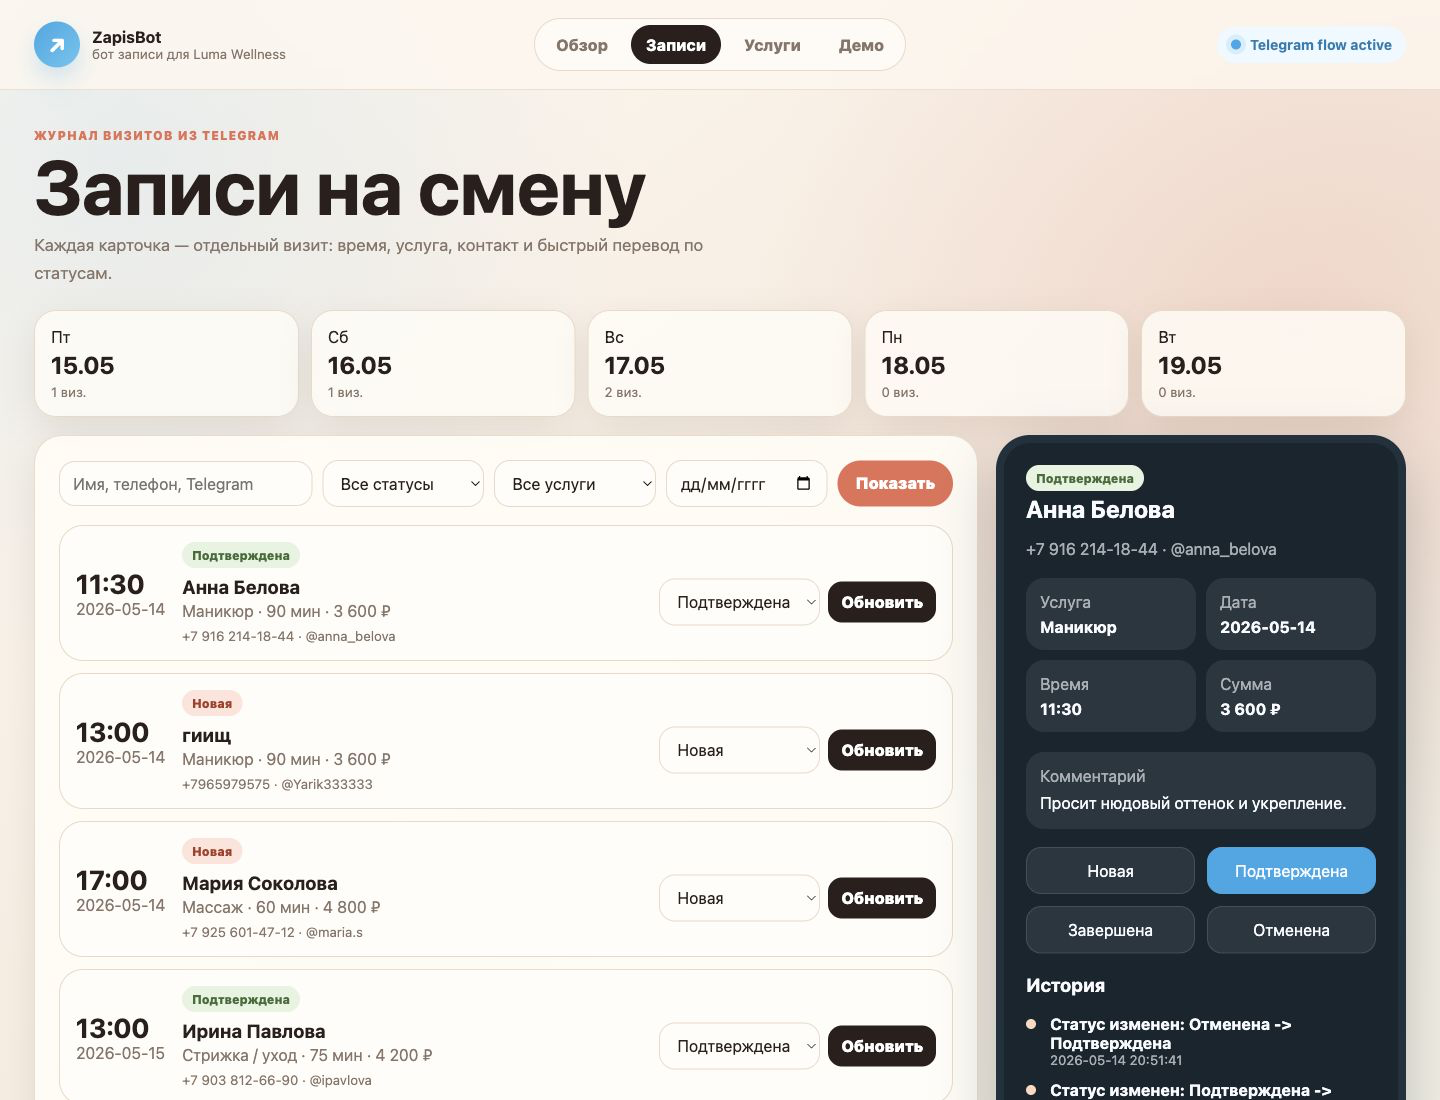Go to the Услуги tab

772,45
